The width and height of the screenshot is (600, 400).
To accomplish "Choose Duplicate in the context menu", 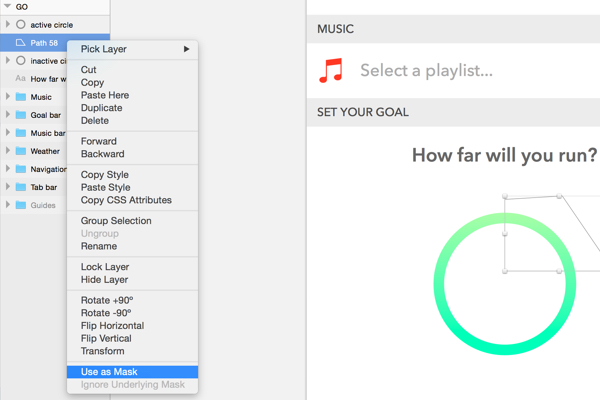I will tap(132, 108).
